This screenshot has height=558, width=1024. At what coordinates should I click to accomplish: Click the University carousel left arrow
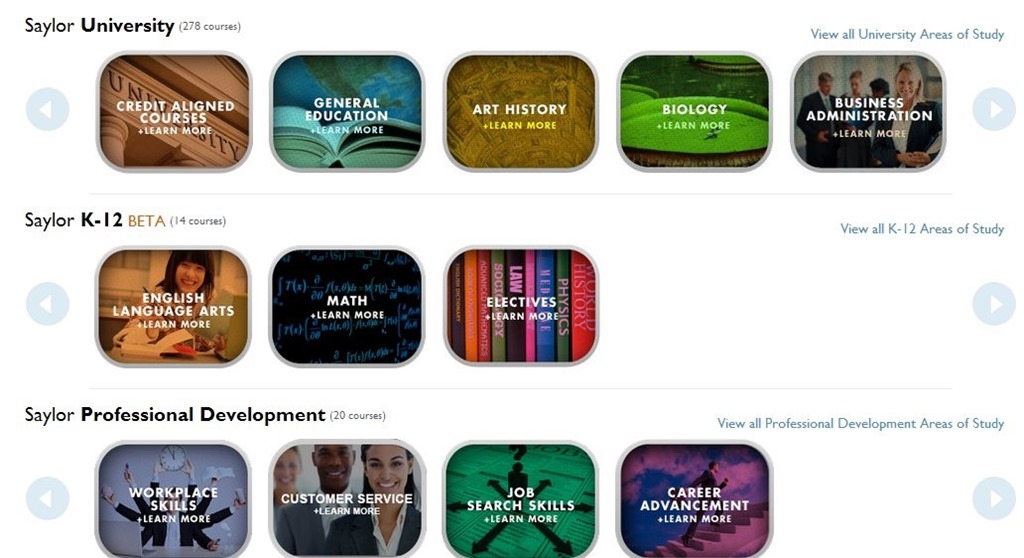point(48,109)
